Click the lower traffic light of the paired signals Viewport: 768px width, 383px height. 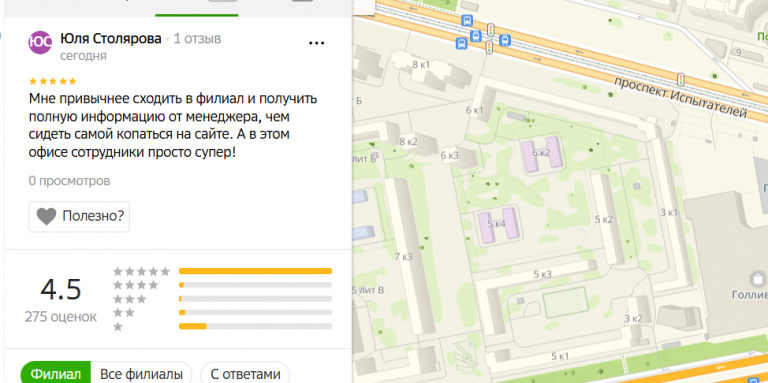[488, 47]
